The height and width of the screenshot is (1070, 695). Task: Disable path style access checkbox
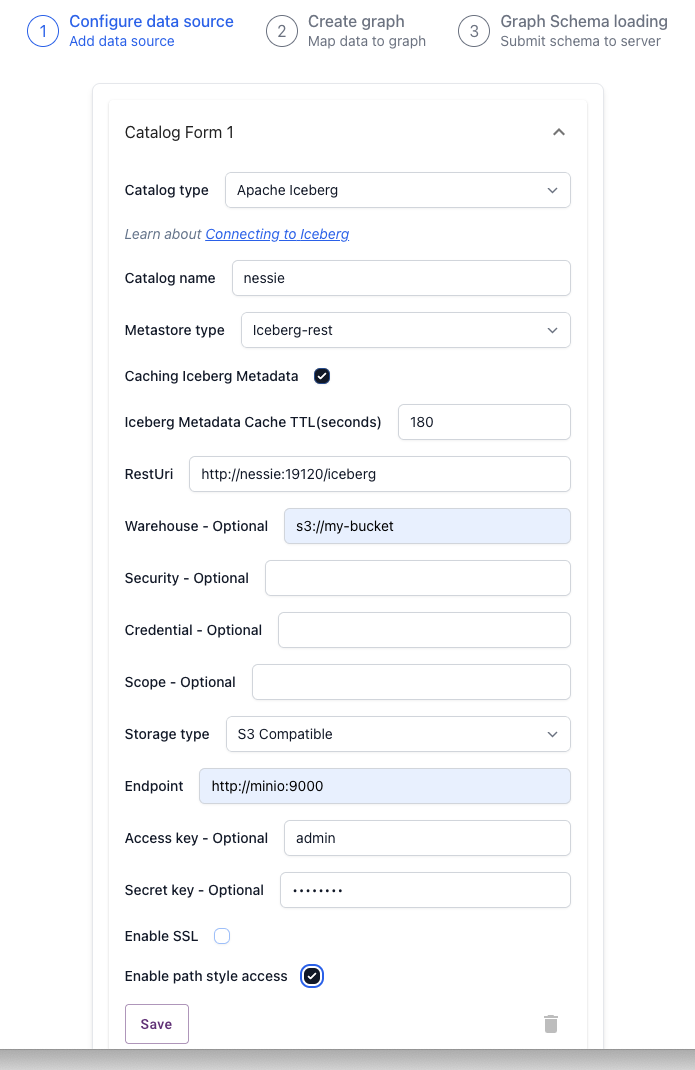pyautogui.click(x=312, y=977)
